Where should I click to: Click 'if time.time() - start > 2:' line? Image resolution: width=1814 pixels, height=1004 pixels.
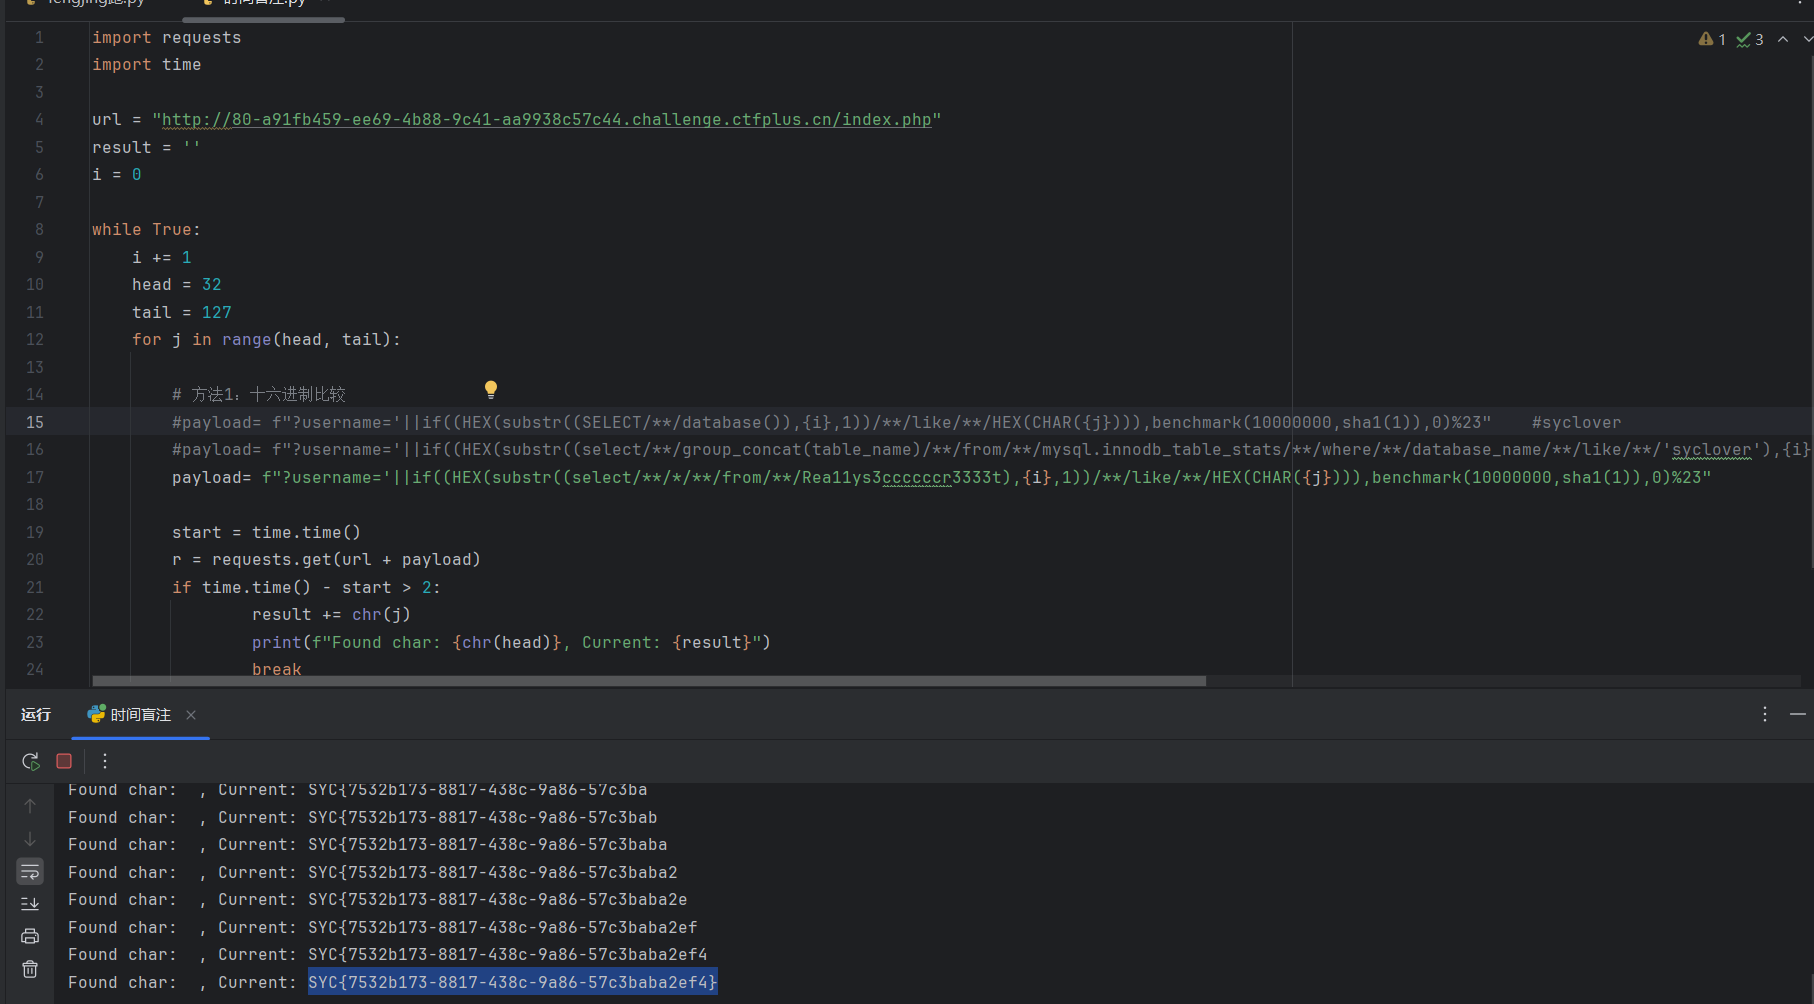306,587
